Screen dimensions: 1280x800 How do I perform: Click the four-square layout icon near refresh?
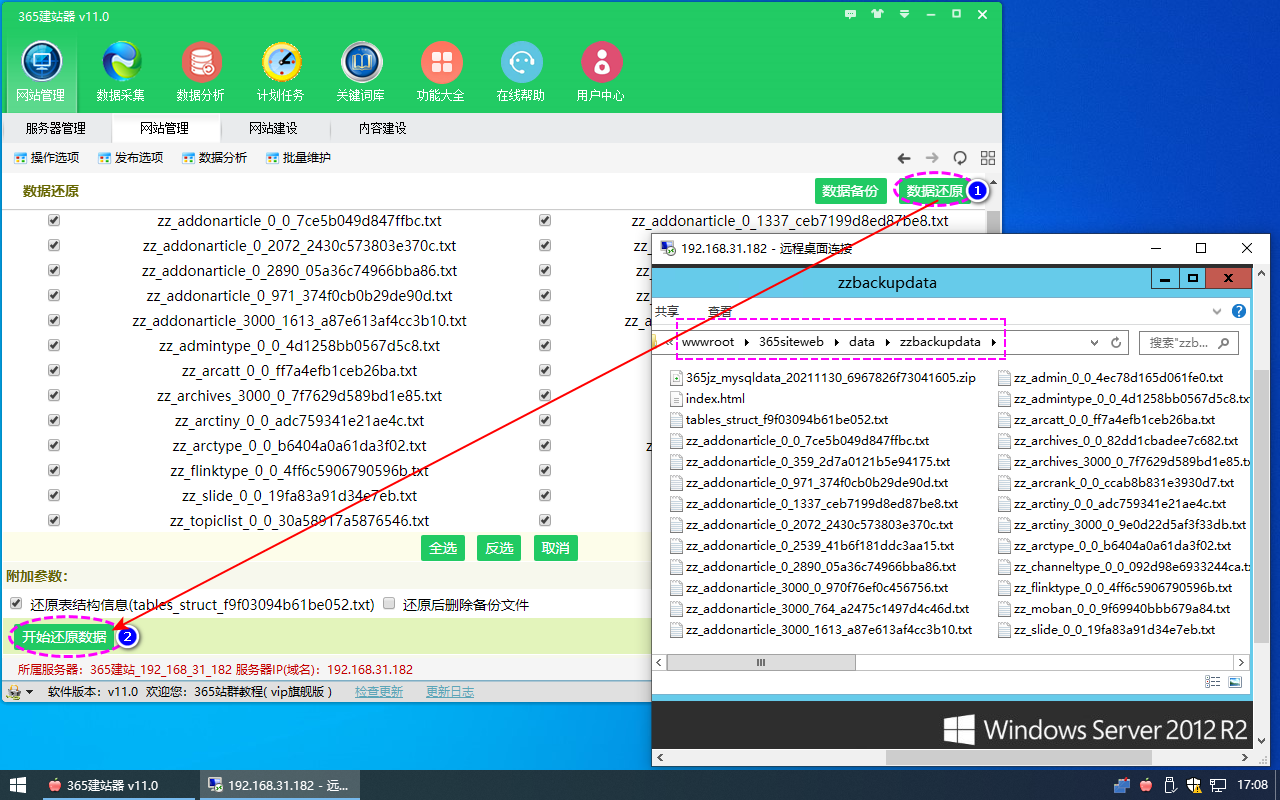click(988, 158)
